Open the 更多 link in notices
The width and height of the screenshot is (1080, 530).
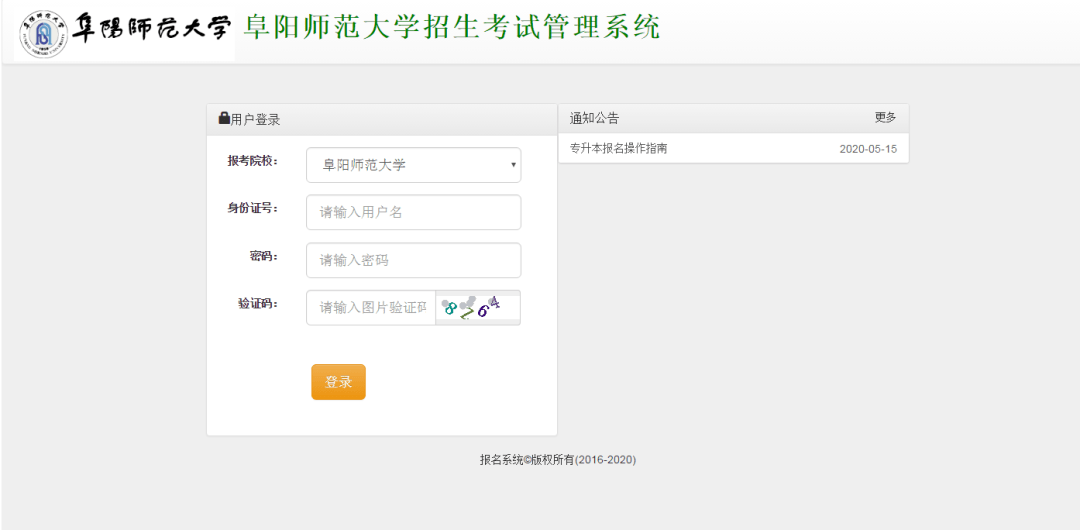coord(886,118)
